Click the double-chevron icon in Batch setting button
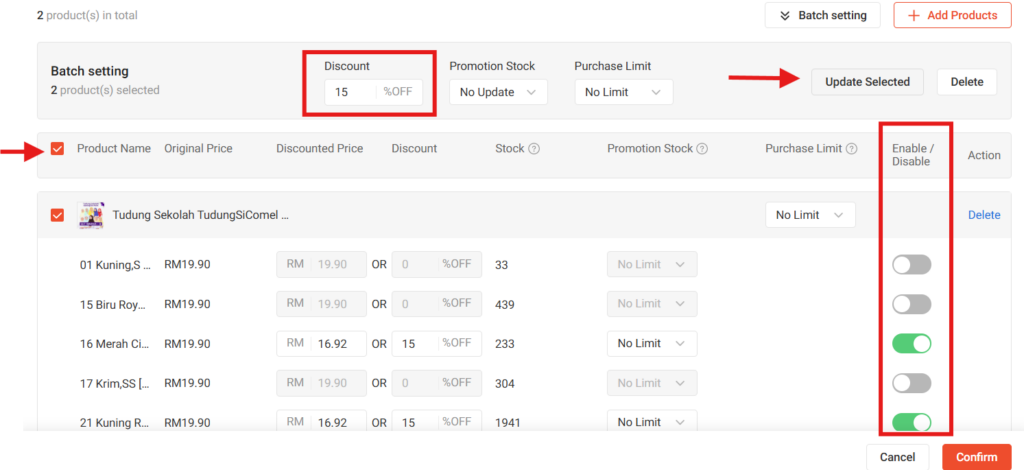The height and width of the screenshot is (470, 1024). click(x=786, y=15)
